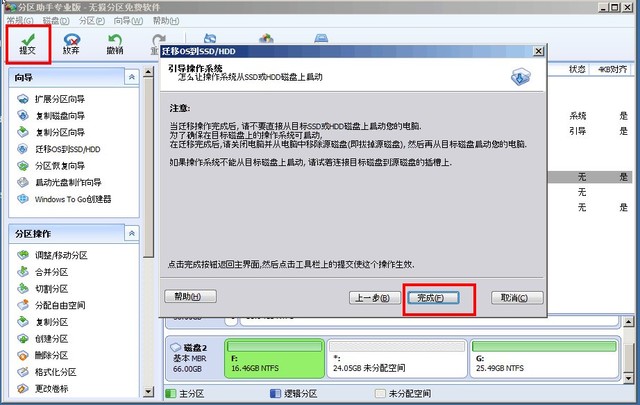
Task: Click the 取消(C) button
Action: click(517, 298)
